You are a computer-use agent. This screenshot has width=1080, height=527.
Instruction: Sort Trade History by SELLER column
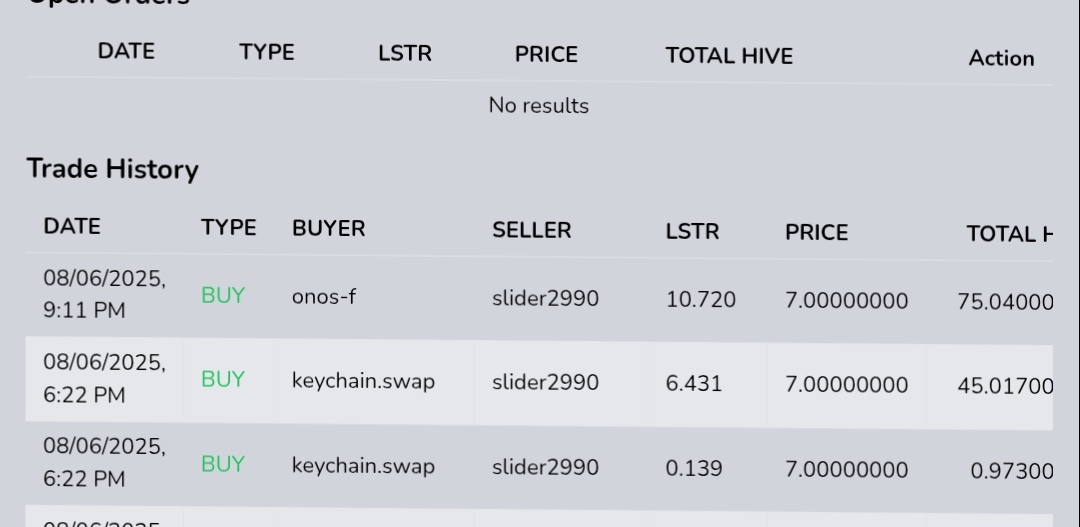(531, 230)
